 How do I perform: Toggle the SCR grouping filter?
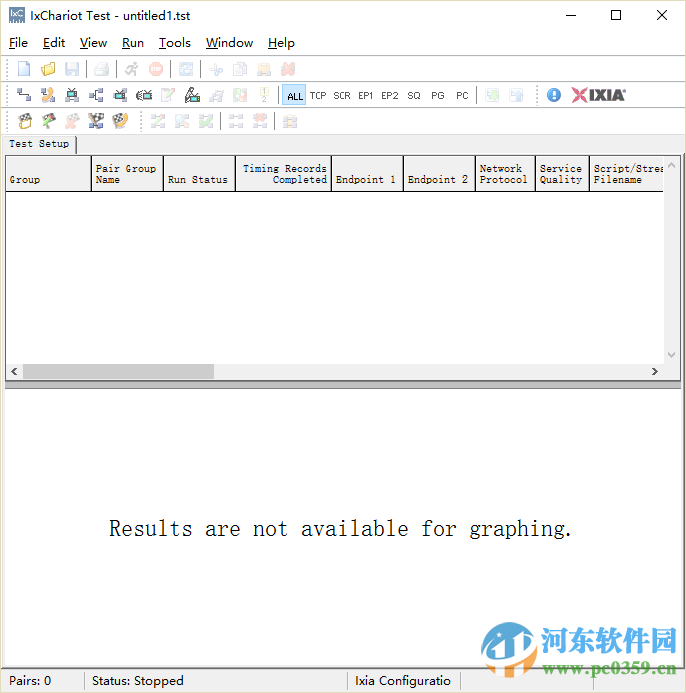(x=342, y=95)
